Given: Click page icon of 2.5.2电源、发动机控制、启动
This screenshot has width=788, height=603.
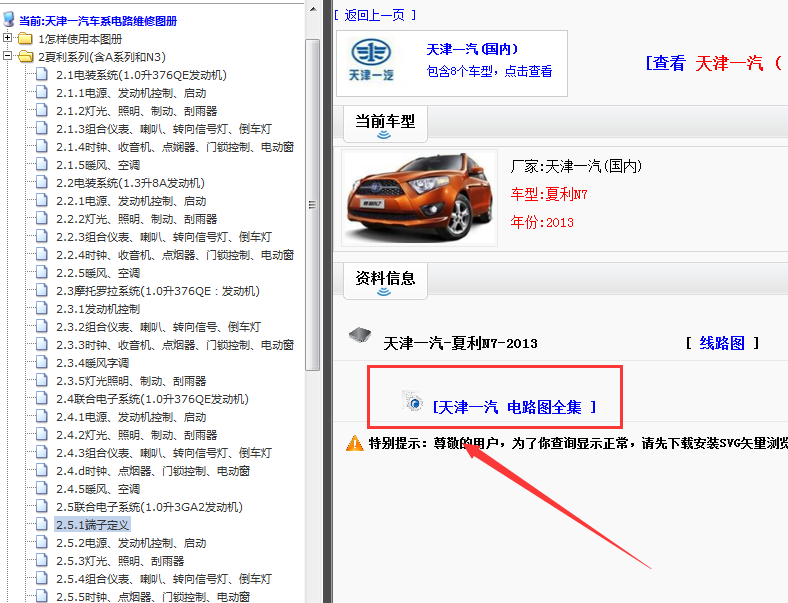Looking at the screenshot, I should [42, 543].
